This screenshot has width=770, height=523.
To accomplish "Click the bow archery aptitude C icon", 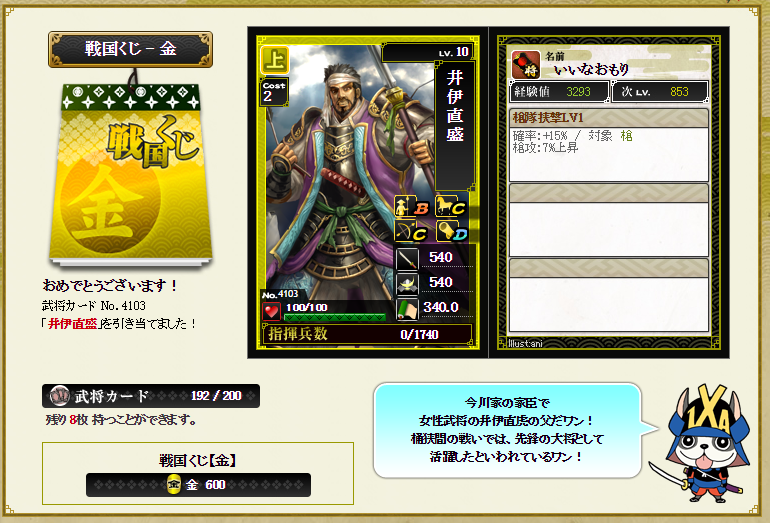I will pyautogui.click(x=412, y=231).
